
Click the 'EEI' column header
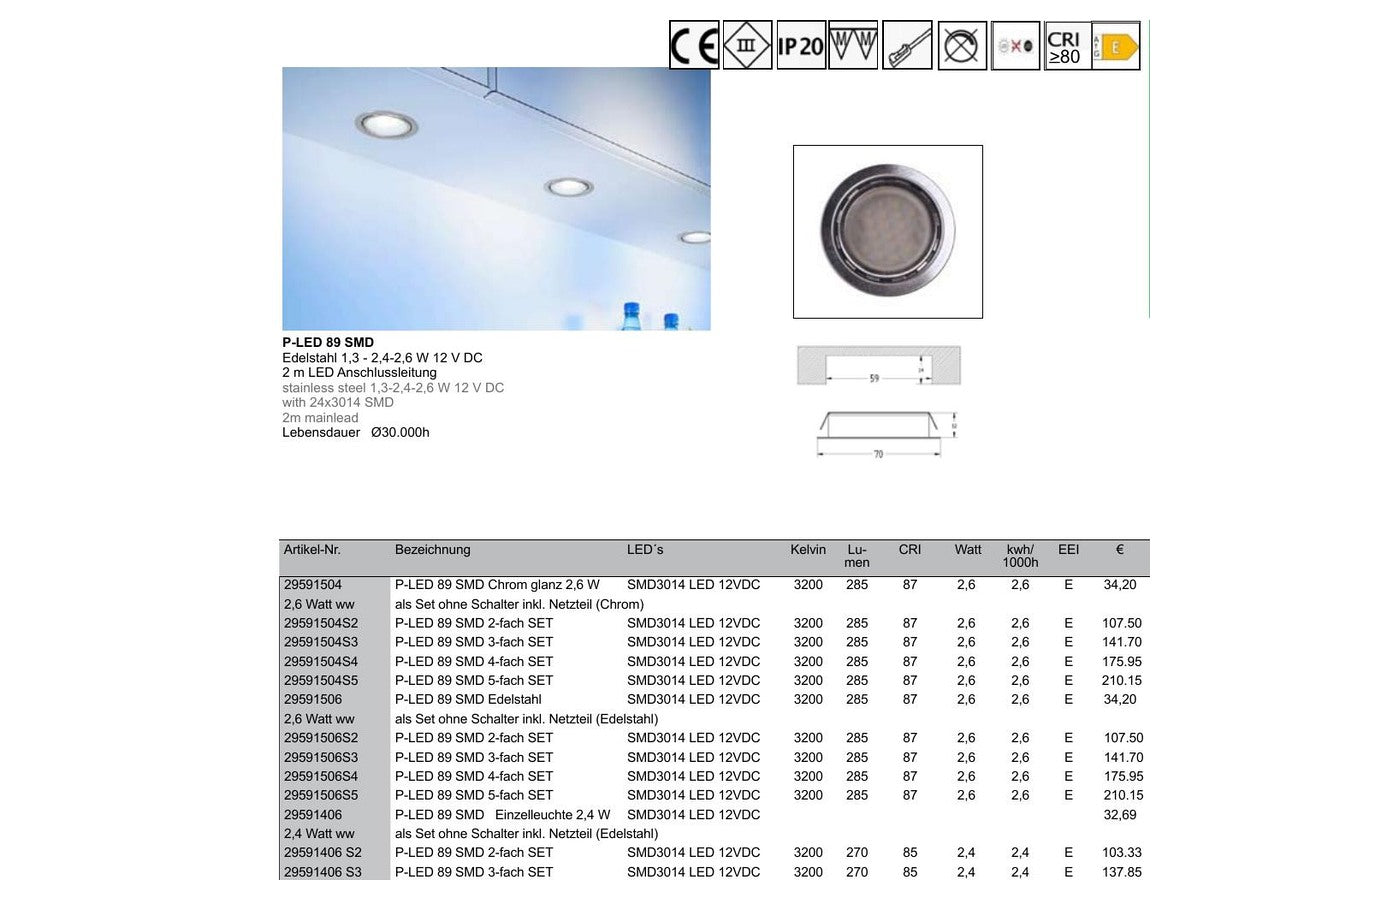click(1069, 550)
